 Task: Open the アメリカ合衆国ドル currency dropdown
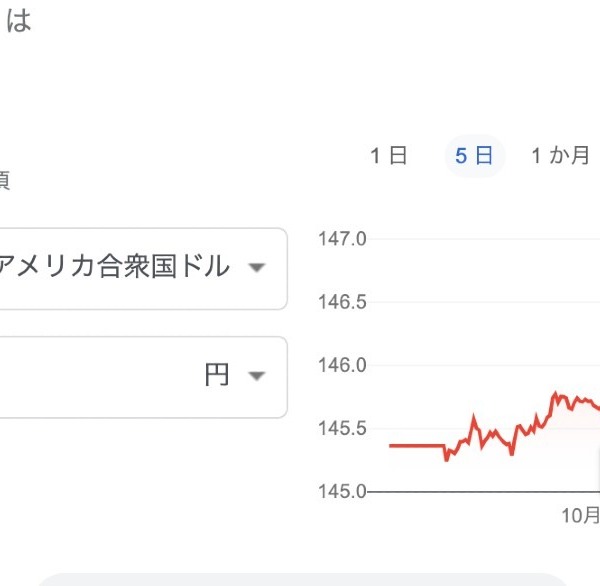click(x=142, y=269)
